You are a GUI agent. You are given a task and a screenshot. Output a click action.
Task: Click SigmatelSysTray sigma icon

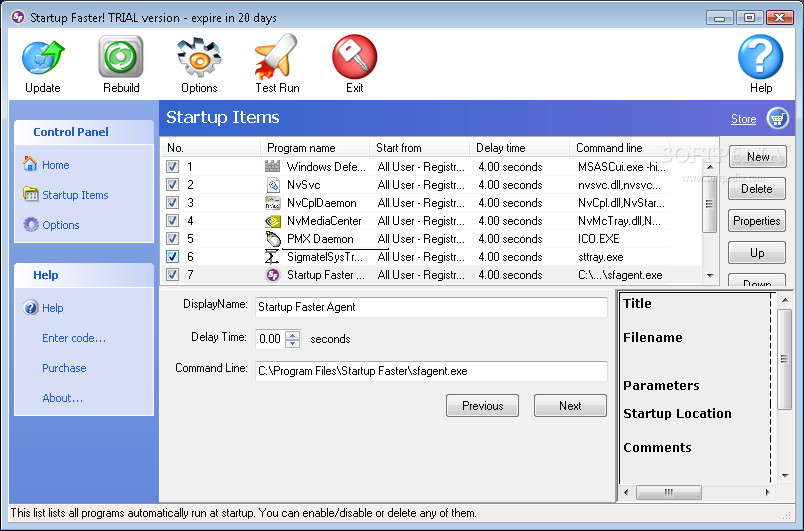tap(272, 257)
